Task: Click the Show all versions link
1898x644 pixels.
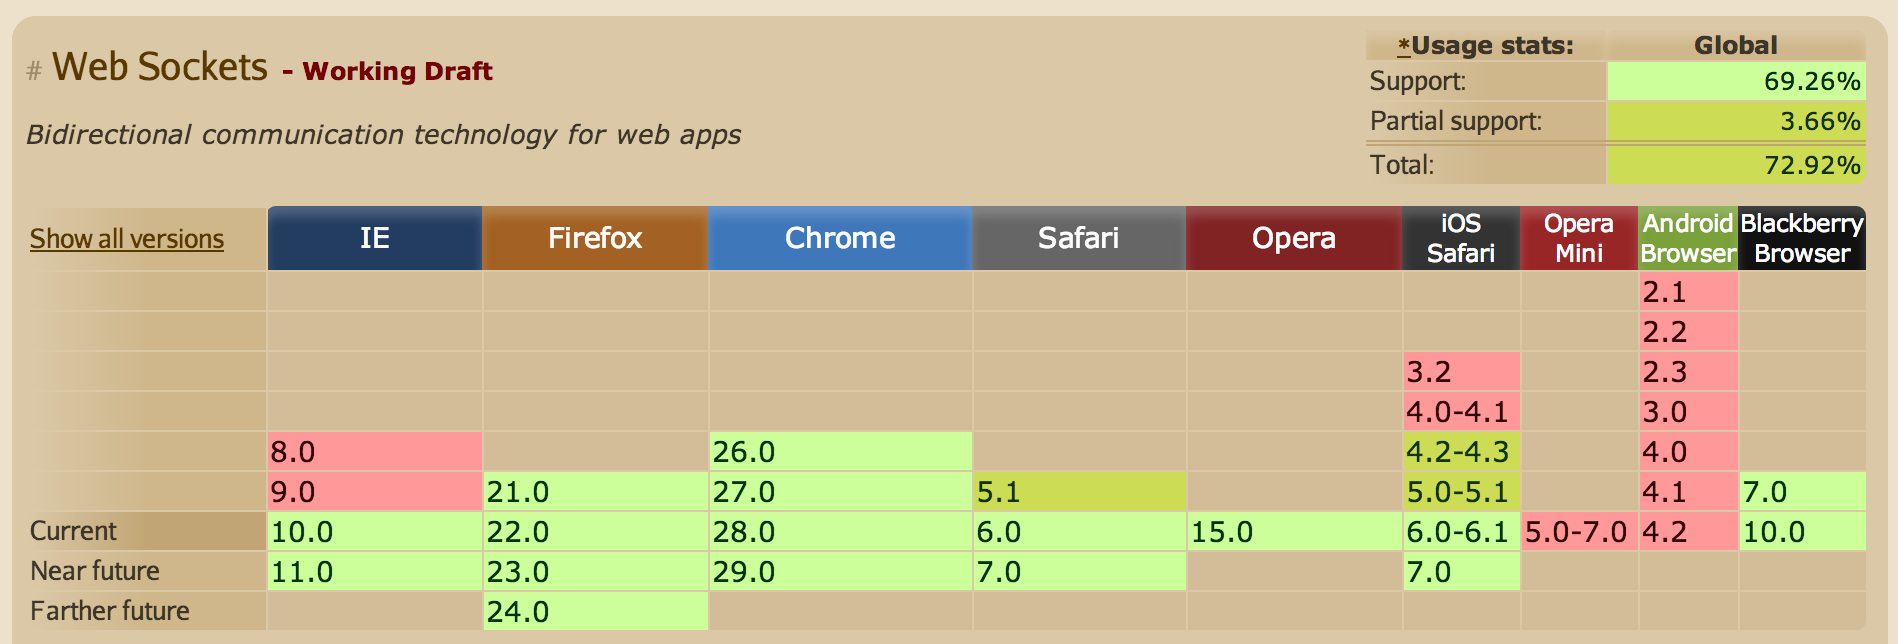Action: 127,239
